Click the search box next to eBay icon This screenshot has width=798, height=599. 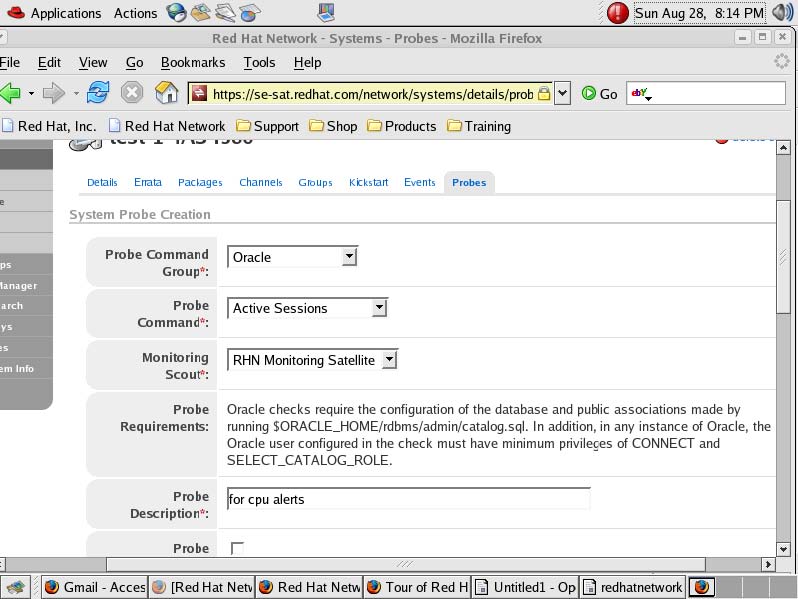[720, 94]
